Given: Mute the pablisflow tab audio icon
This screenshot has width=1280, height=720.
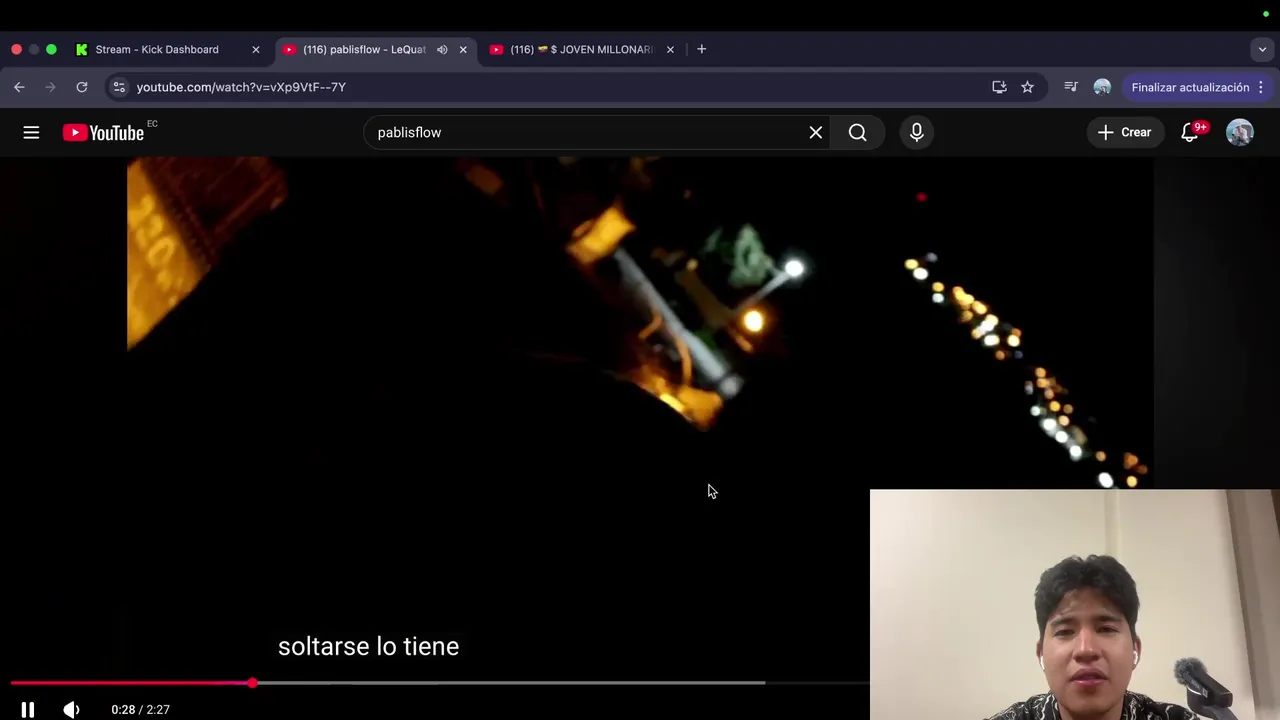Looking at the screenshot, I should [442, 49].
